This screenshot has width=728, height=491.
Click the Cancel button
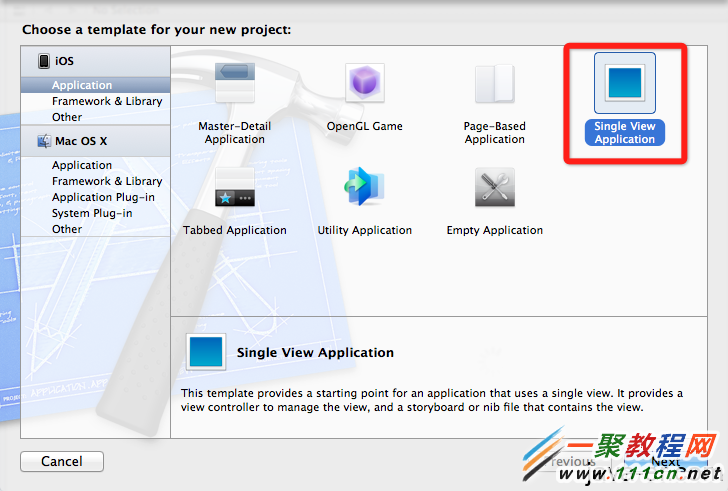[62, 461]
